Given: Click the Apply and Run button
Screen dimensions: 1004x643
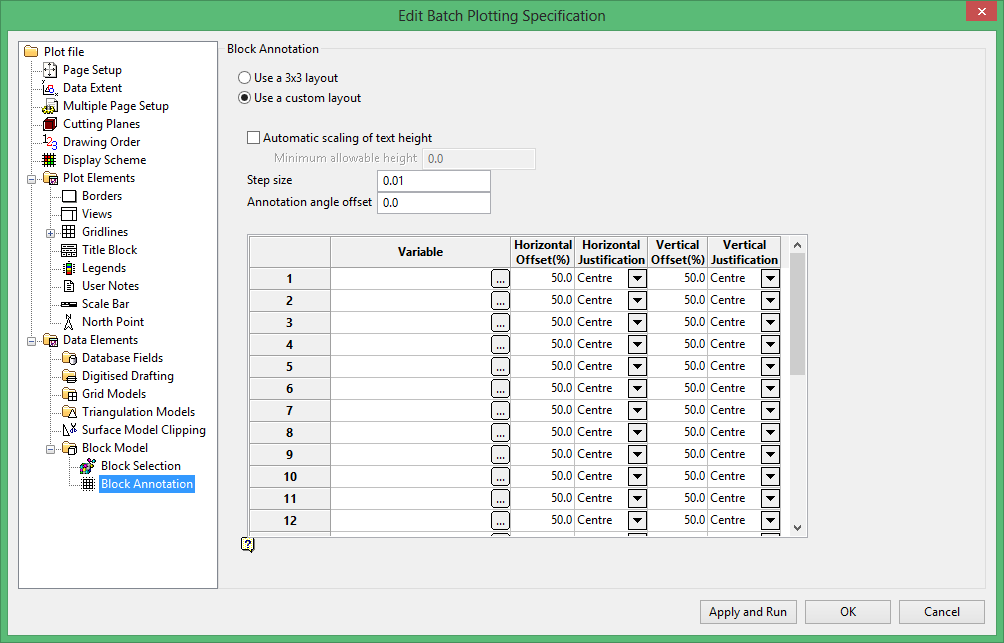Looking at the screenshot, I should (747, 612).
